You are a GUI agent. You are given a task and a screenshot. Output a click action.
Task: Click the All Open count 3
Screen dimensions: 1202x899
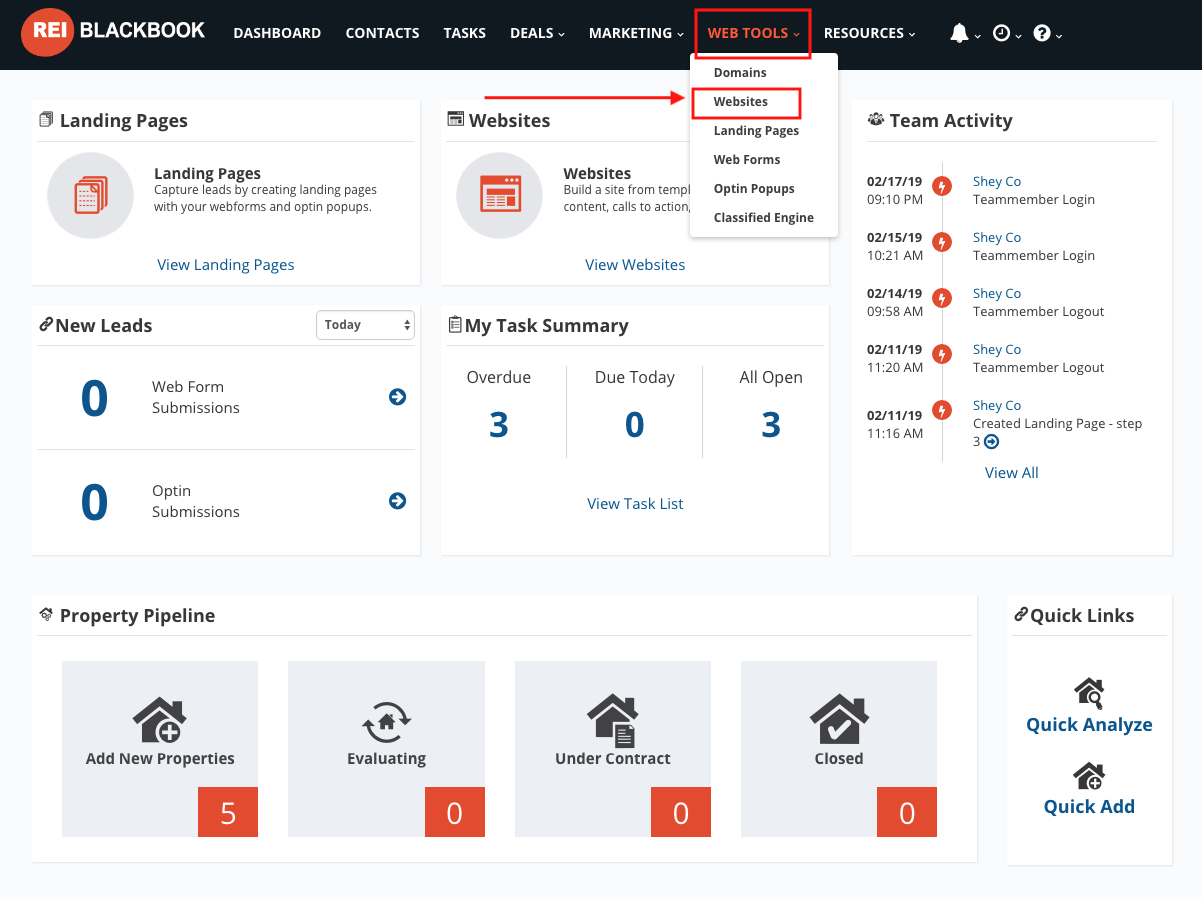tap(771, 425)
